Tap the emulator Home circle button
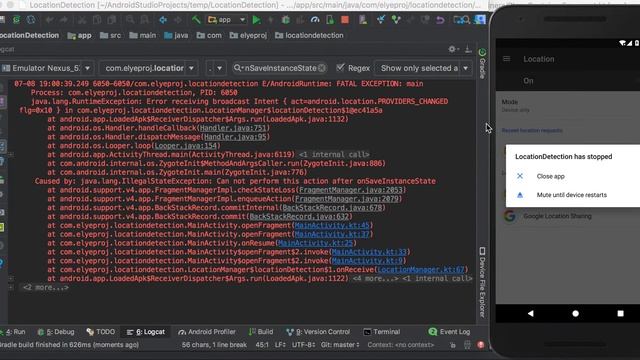Image resolution: width=640 pixels, height=360 pixels. 576,313
